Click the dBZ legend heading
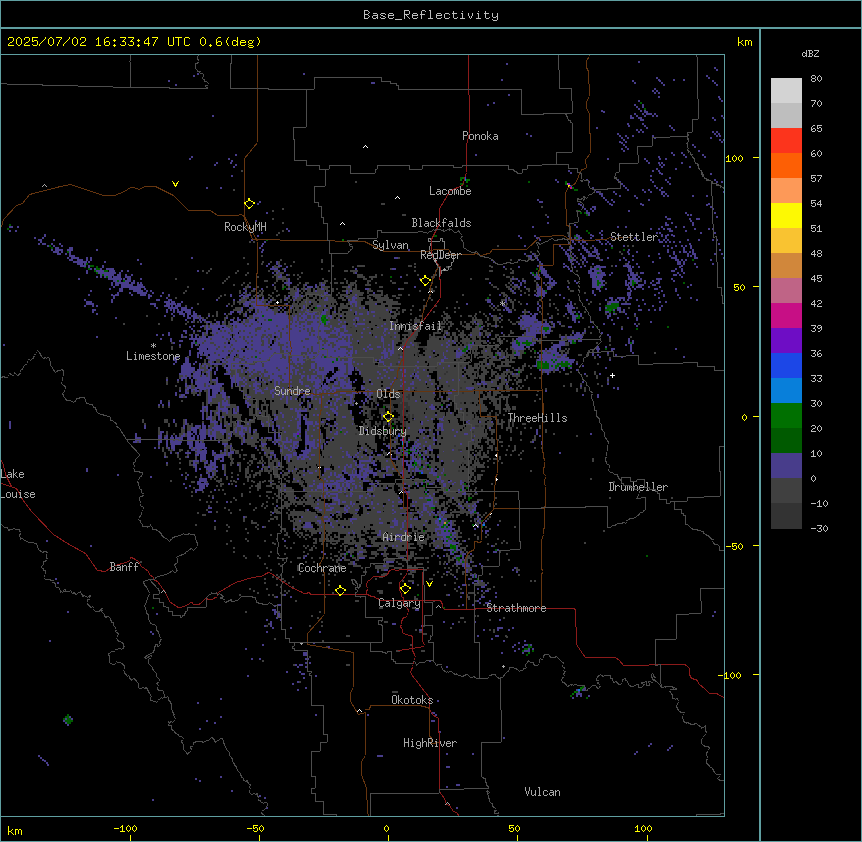Screen dimensions: 862x842 [810, 54]
